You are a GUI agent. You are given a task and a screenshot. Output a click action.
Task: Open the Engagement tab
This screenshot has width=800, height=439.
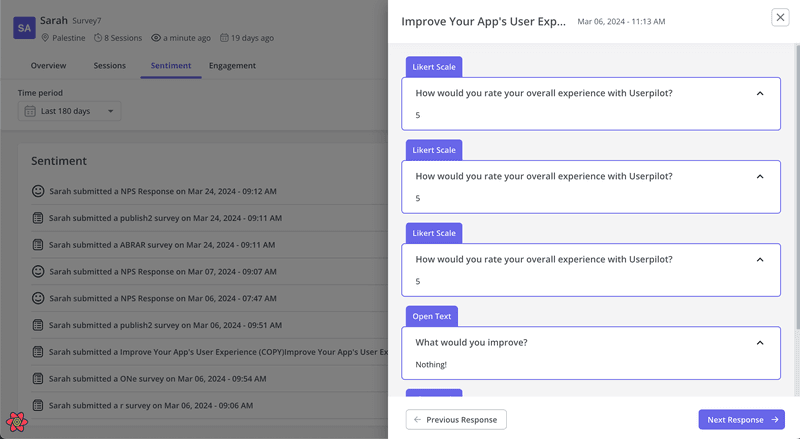coord(232,65)
